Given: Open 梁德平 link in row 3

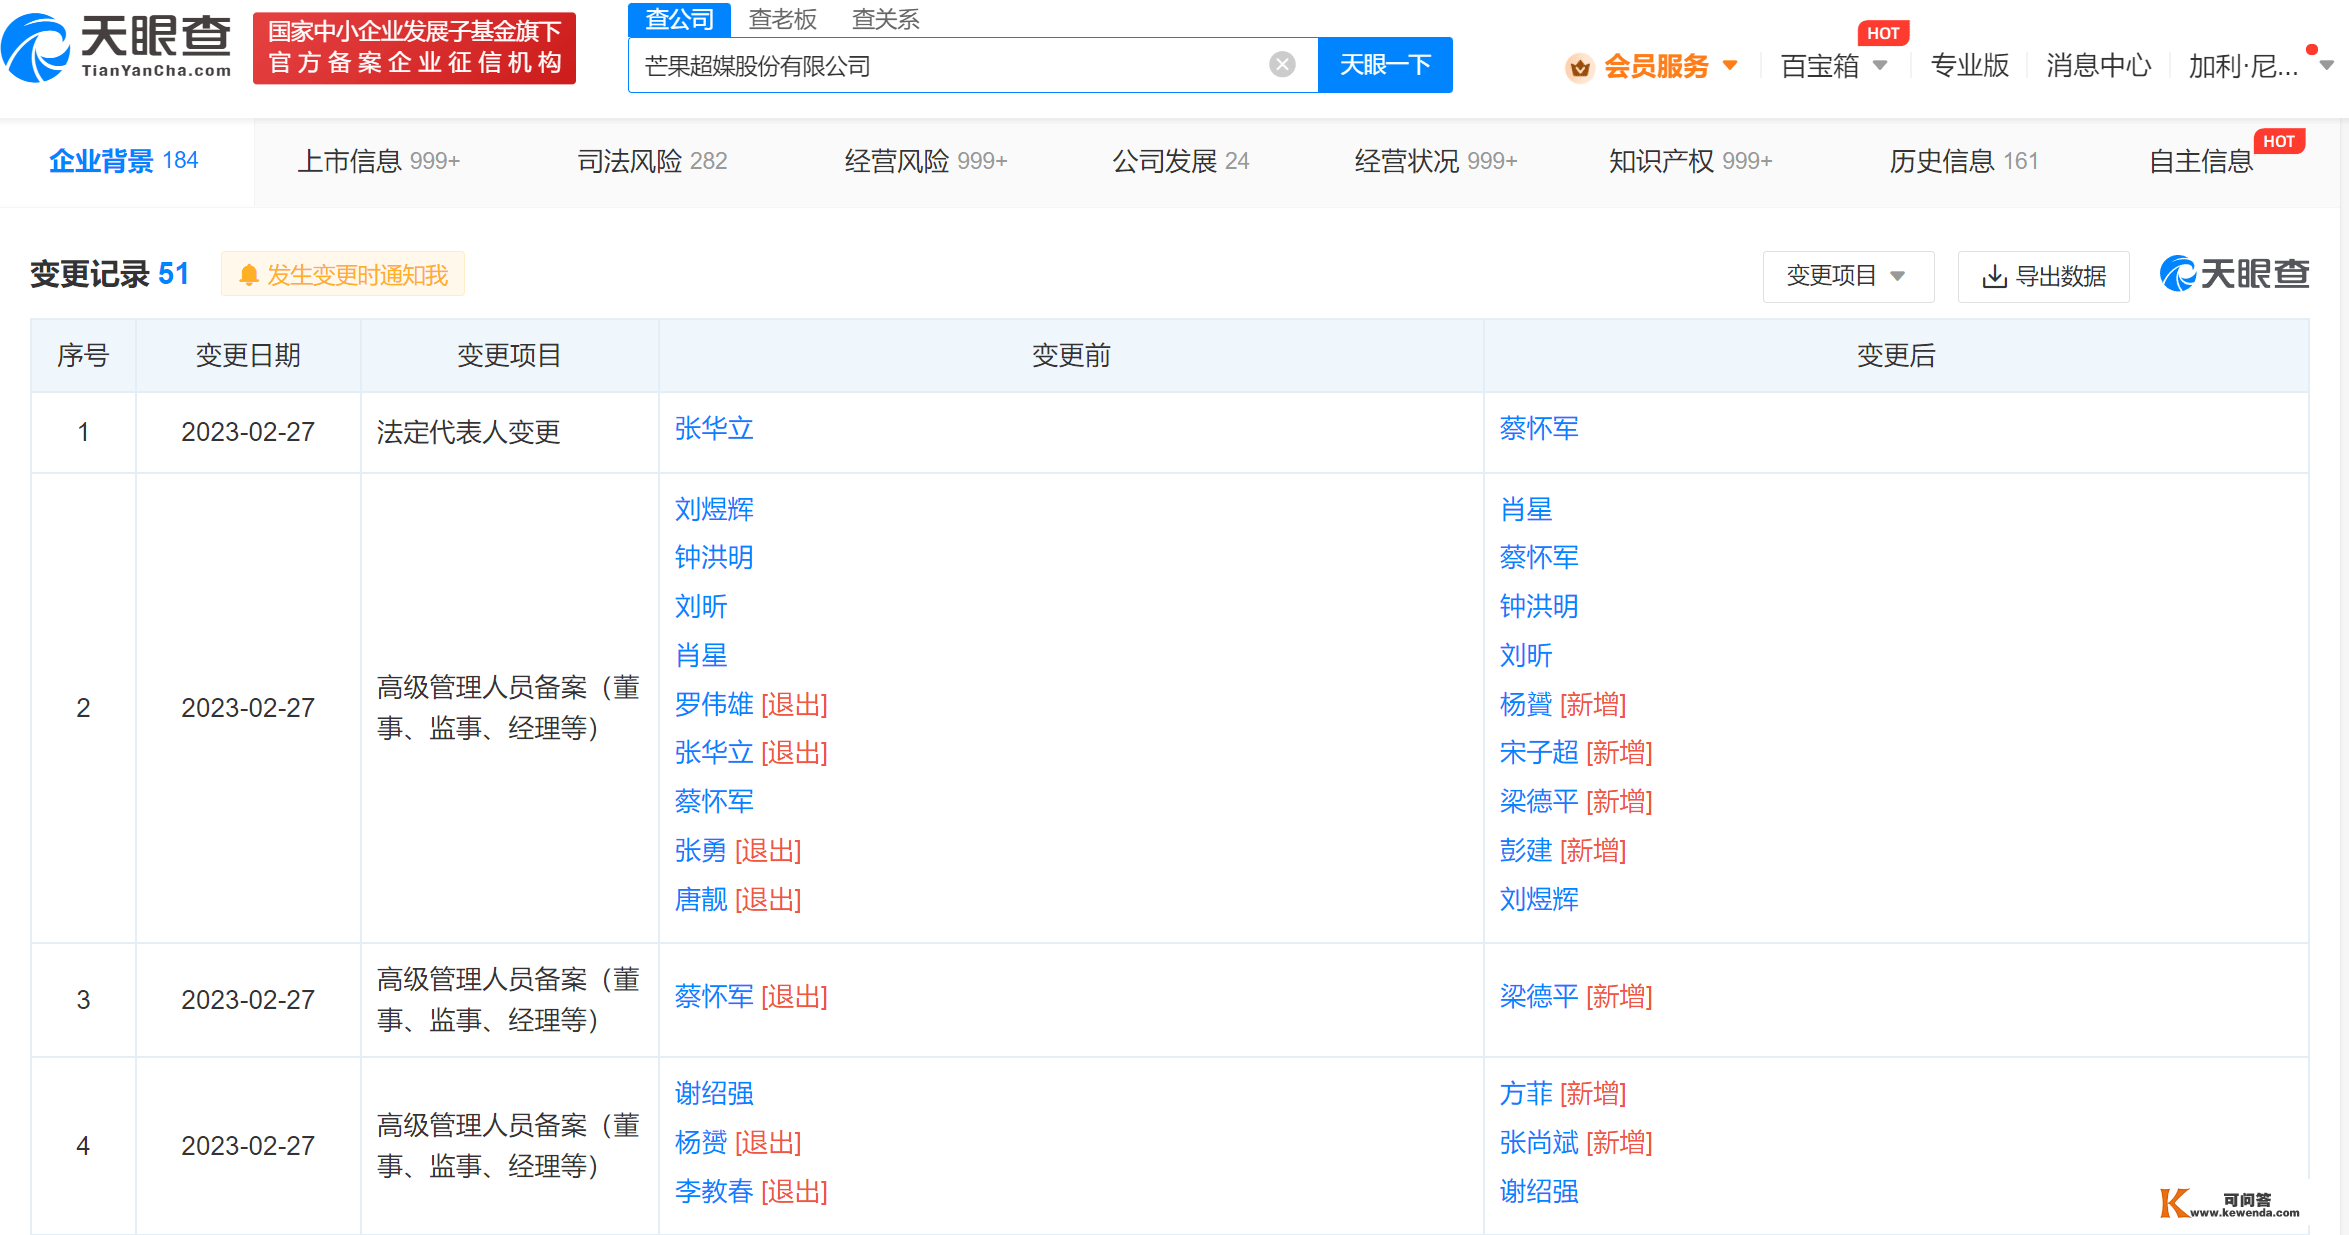Looking at the screenshot, I should tap(1539, 996).
